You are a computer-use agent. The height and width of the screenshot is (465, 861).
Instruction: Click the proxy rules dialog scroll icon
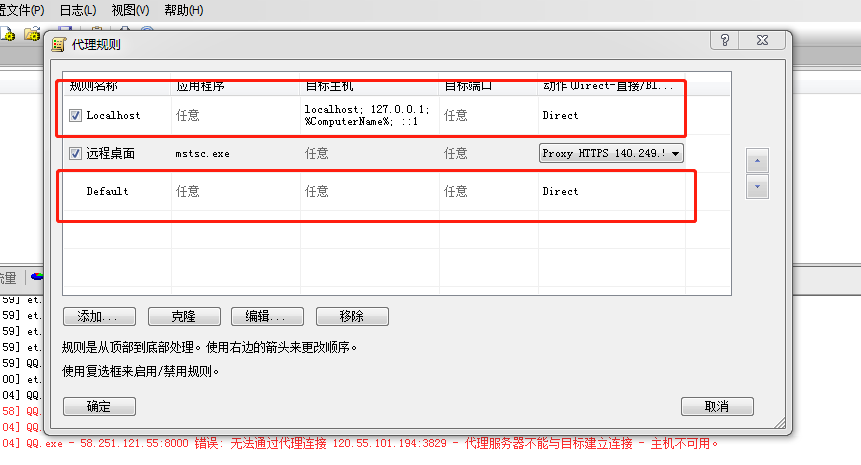[x=59, y=45]
